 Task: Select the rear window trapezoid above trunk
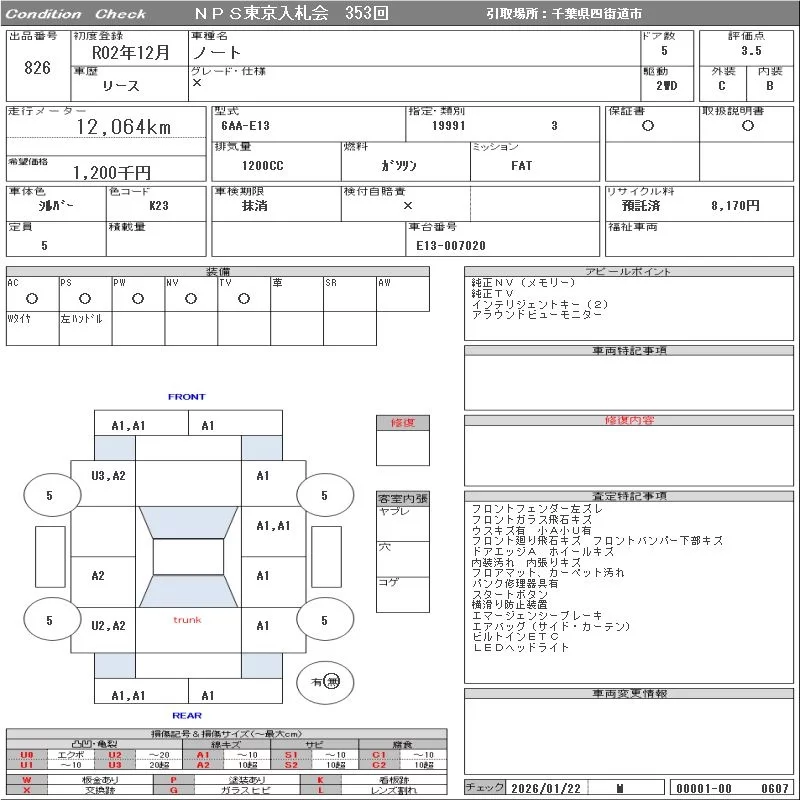point(187,592)
